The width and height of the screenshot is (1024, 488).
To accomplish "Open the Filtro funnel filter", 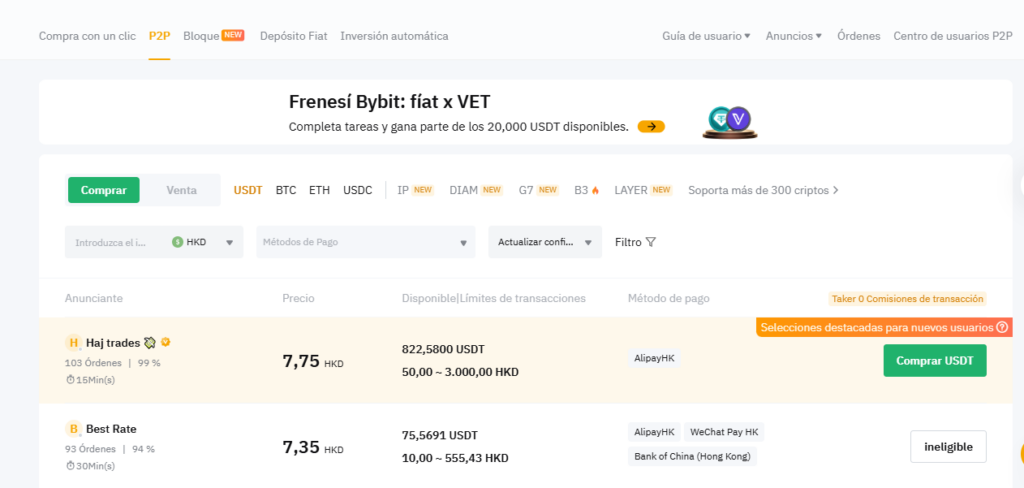I will click(x=635, y=242).
